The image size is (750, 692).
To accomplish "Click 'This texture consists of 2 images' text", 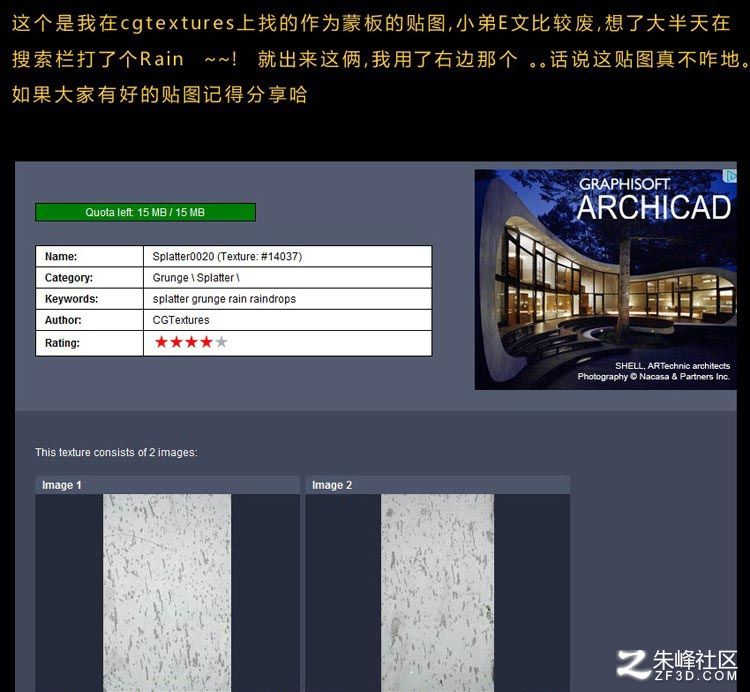I will (116, 452).
